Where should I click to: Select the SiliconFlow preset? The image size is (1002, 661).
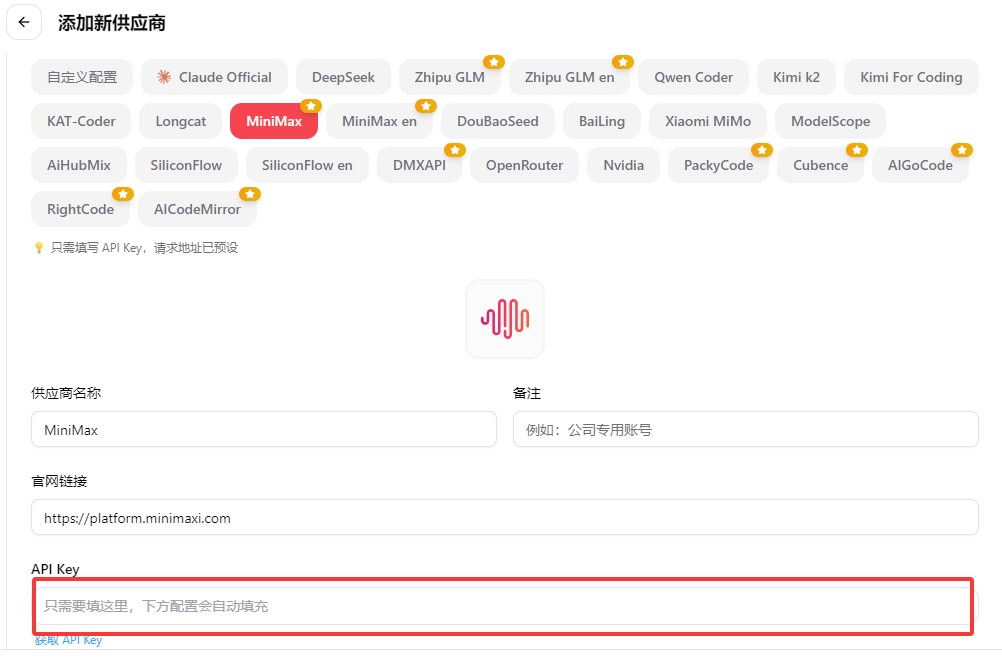(x=186, y=166)
